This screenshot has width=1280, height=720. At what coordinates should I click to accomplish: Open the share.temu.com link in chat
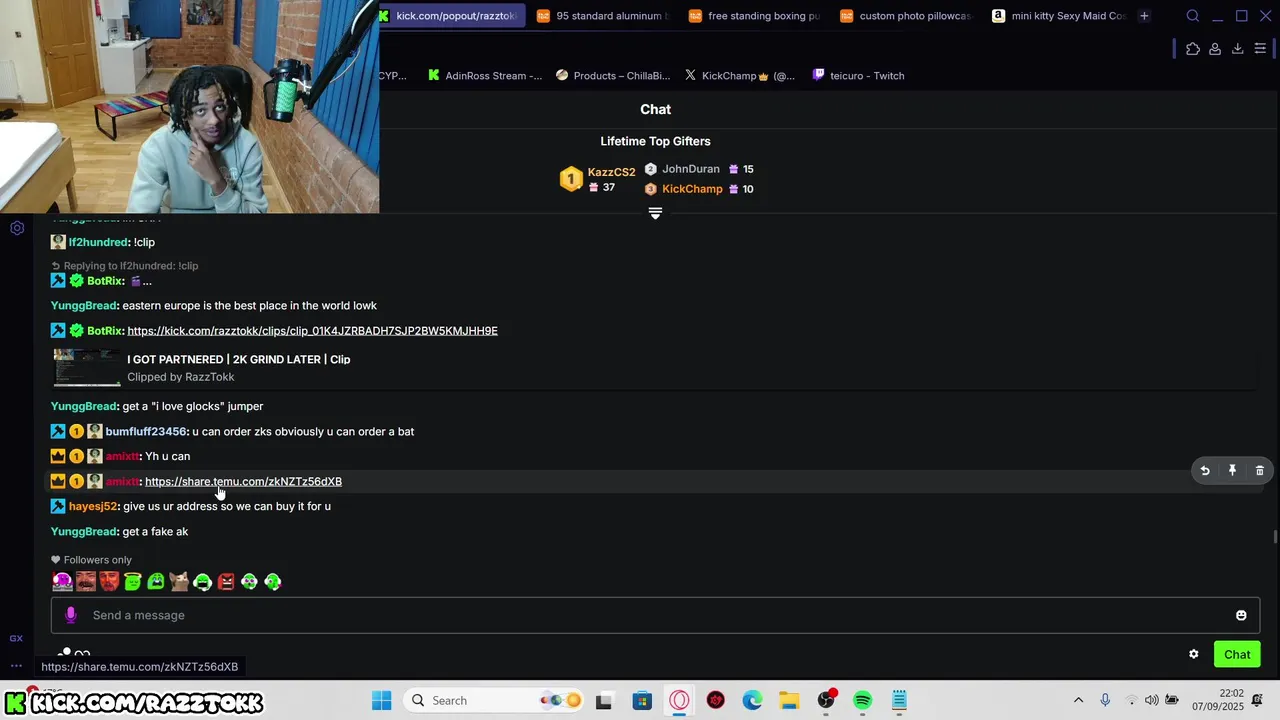coord(243,481)
